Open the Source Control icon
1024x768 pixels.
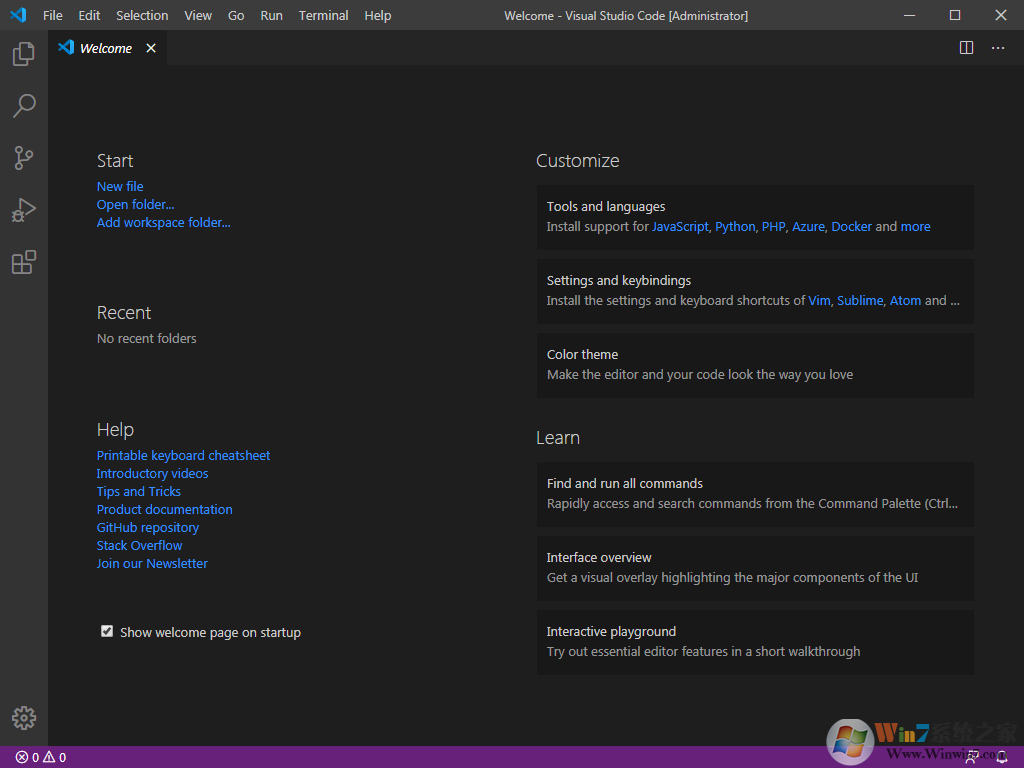point(23,158)
